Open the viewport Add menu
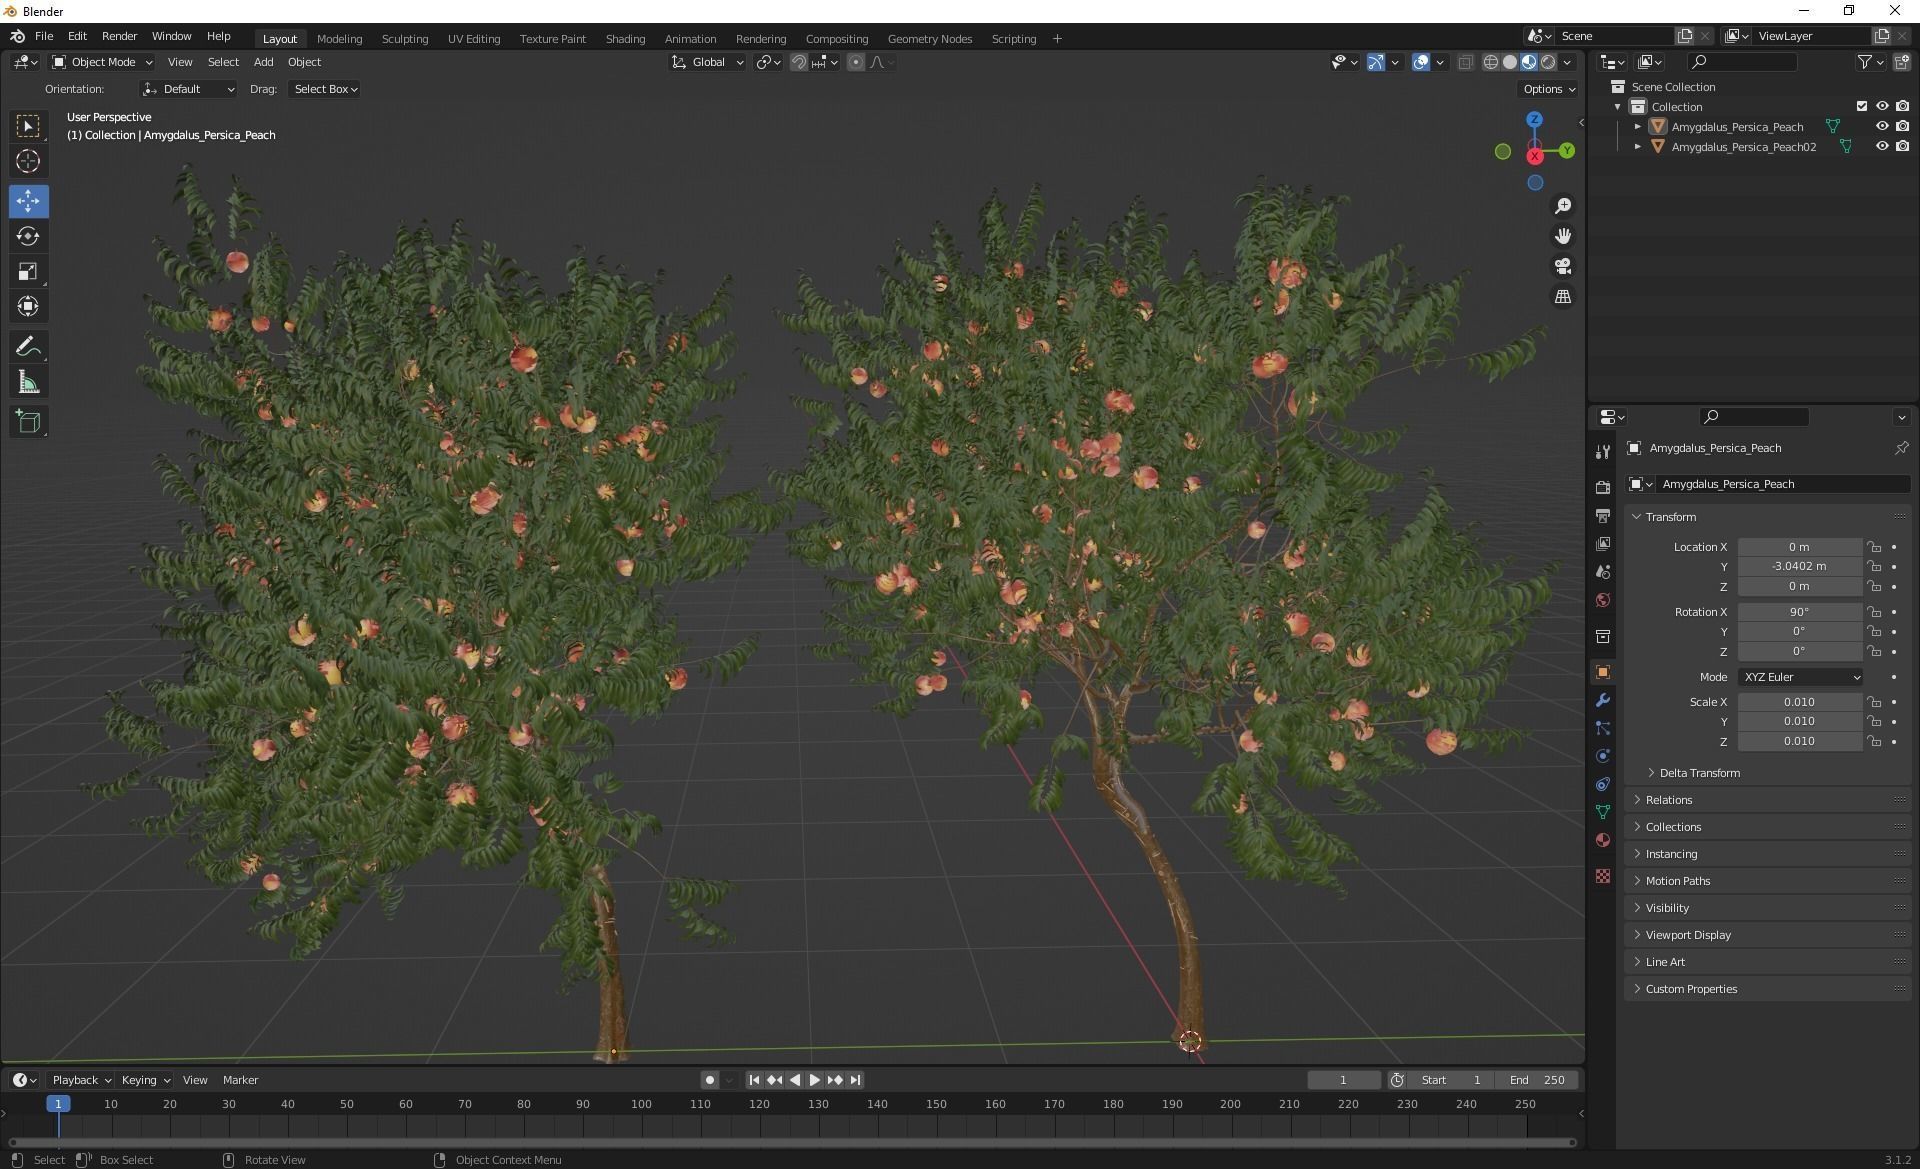This screenshot has height=1169, width=1920. click(263, 62)
